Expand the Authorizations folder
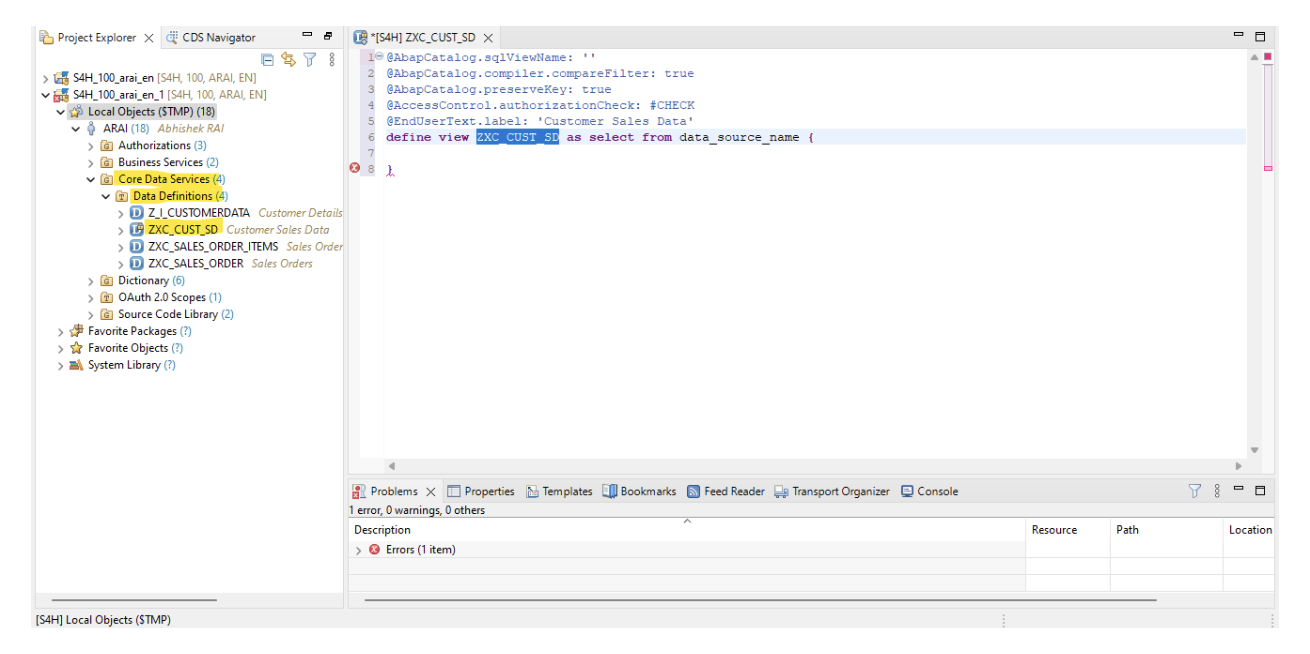The image size is (1310, 654). click(x=91, y=146)
